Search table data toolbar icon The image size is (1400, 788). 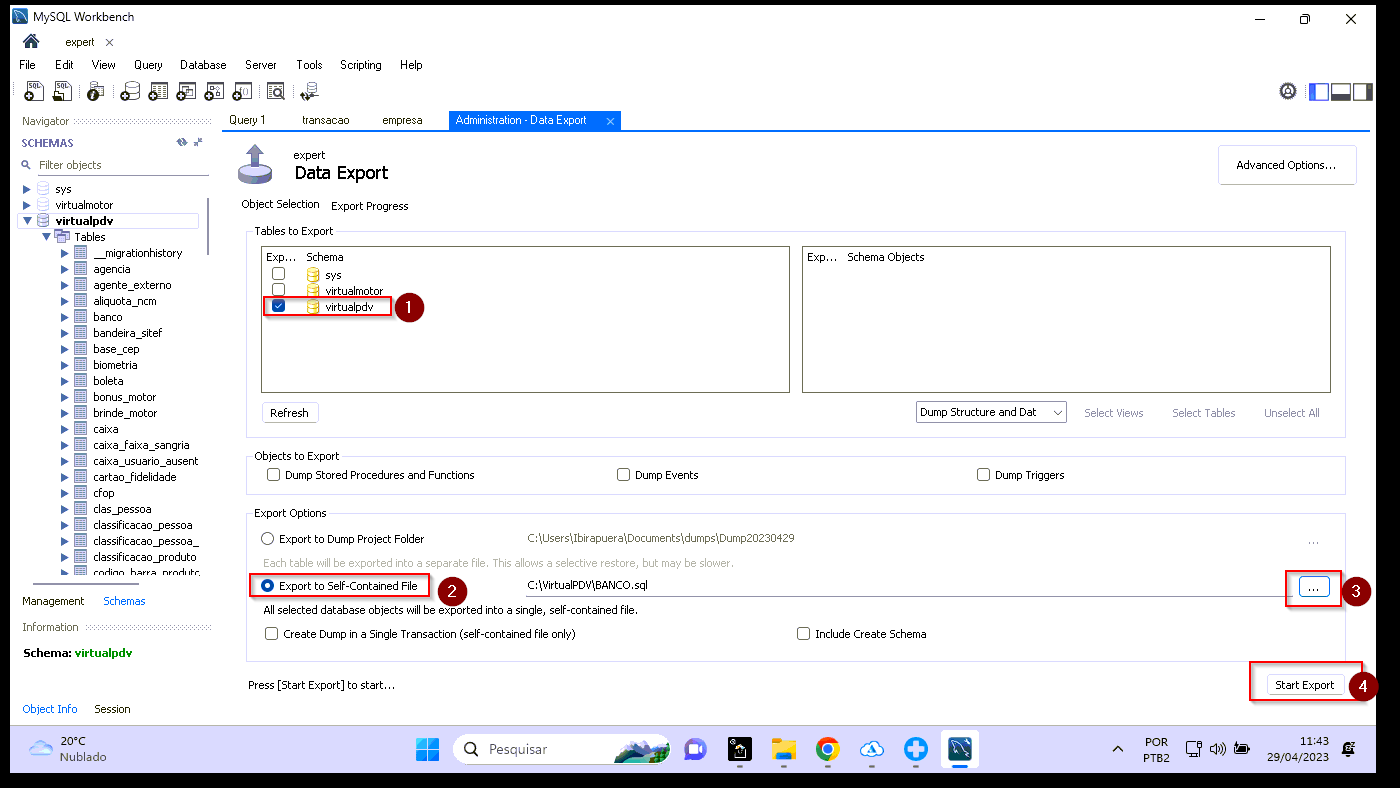coord(276,91)
